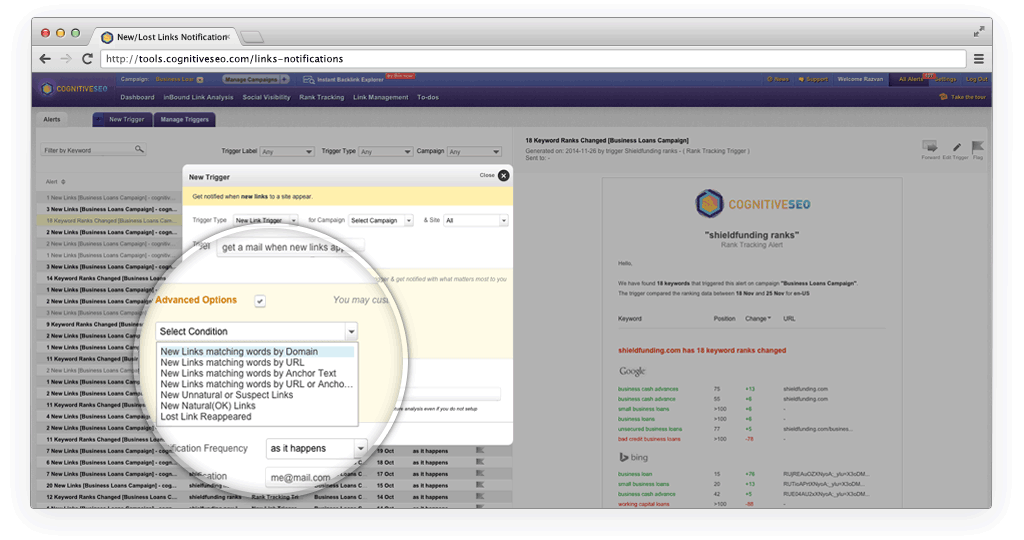Open Rank Tracking menu item
Image resolution: width=1024 pixels, height=540 pixels.
point(321,97)
